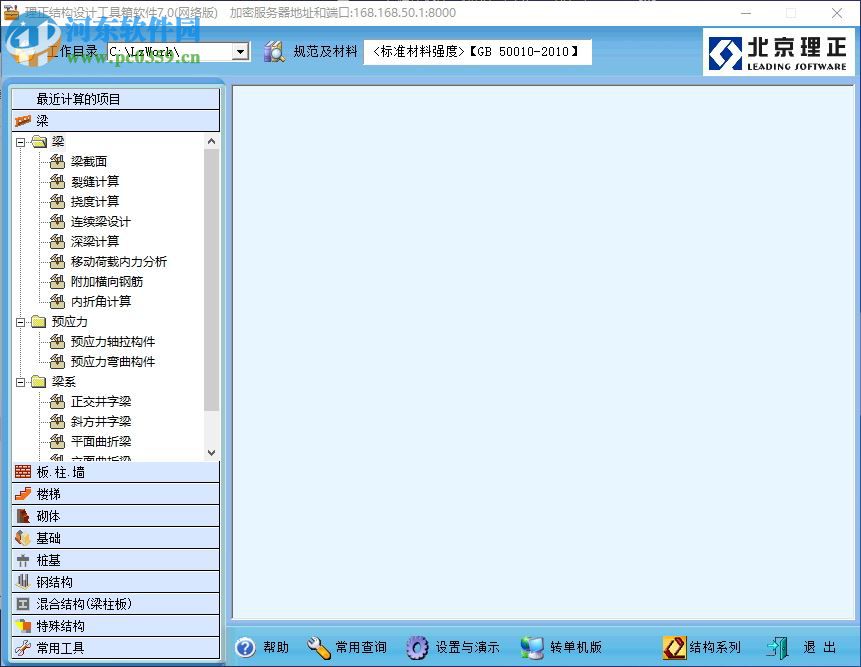The width and height of the screenshot is (861, 667).
Task: Open 帮助 via the question mark icon
Action: tap(247, 647)
